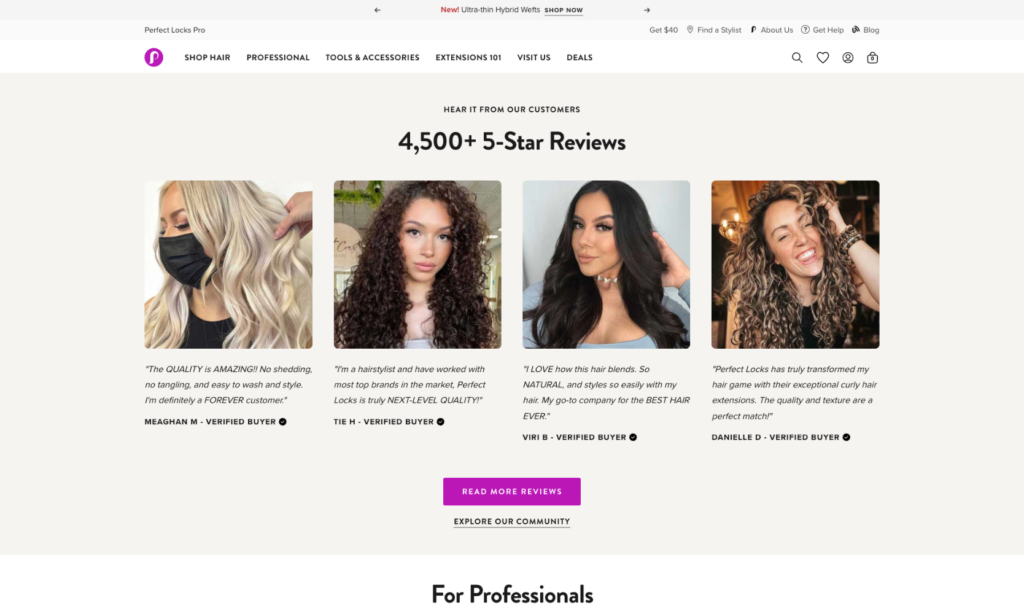Open the Get $40 link

[x=664, y=30]
